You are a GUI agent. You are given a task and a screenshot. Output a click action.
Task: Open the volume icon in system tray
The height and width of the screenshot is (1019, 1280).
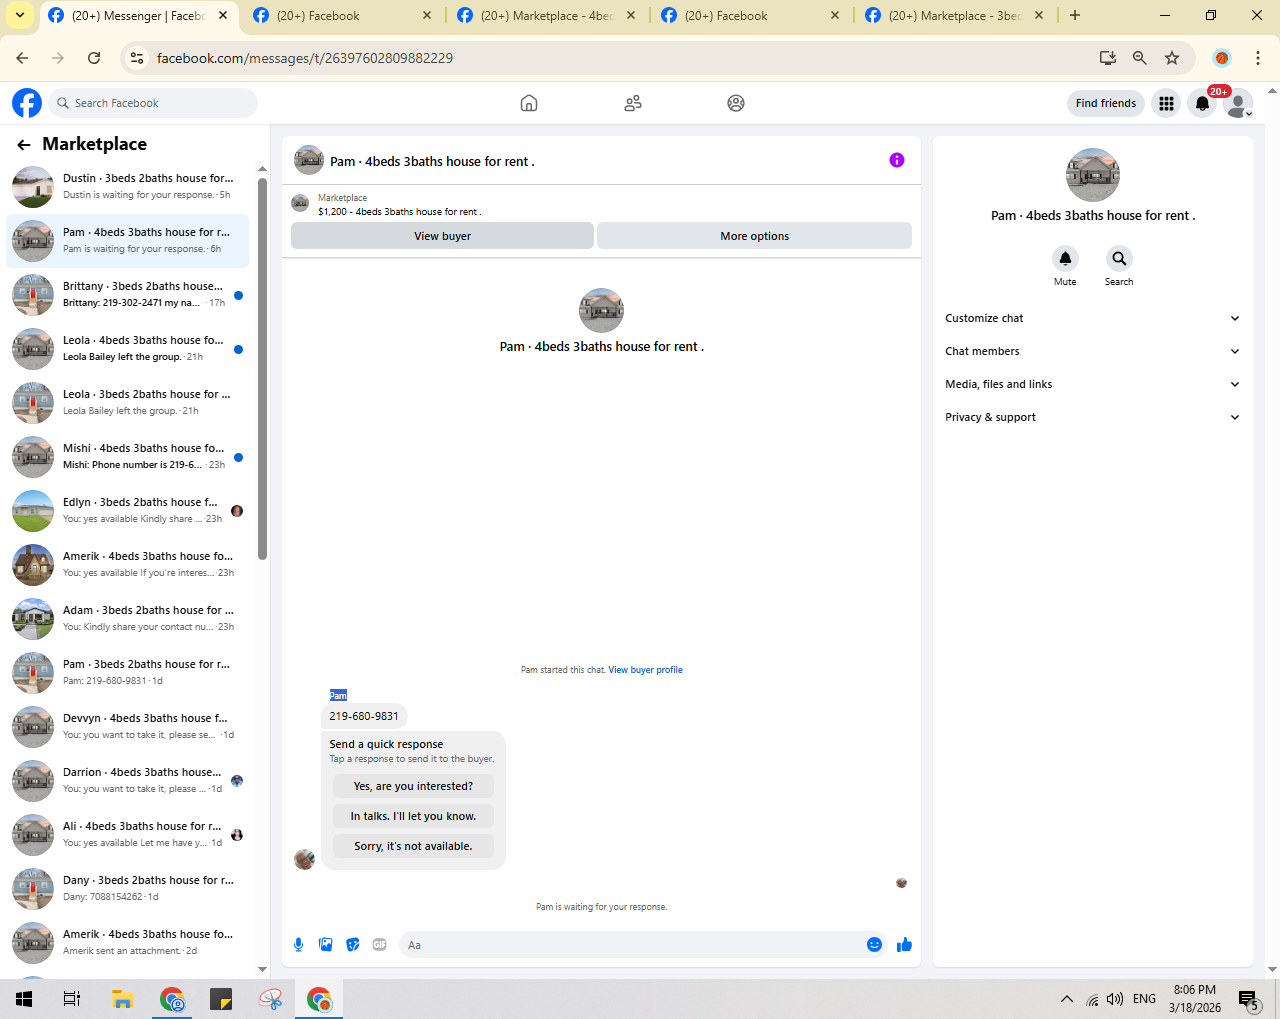coord(1115,999)
